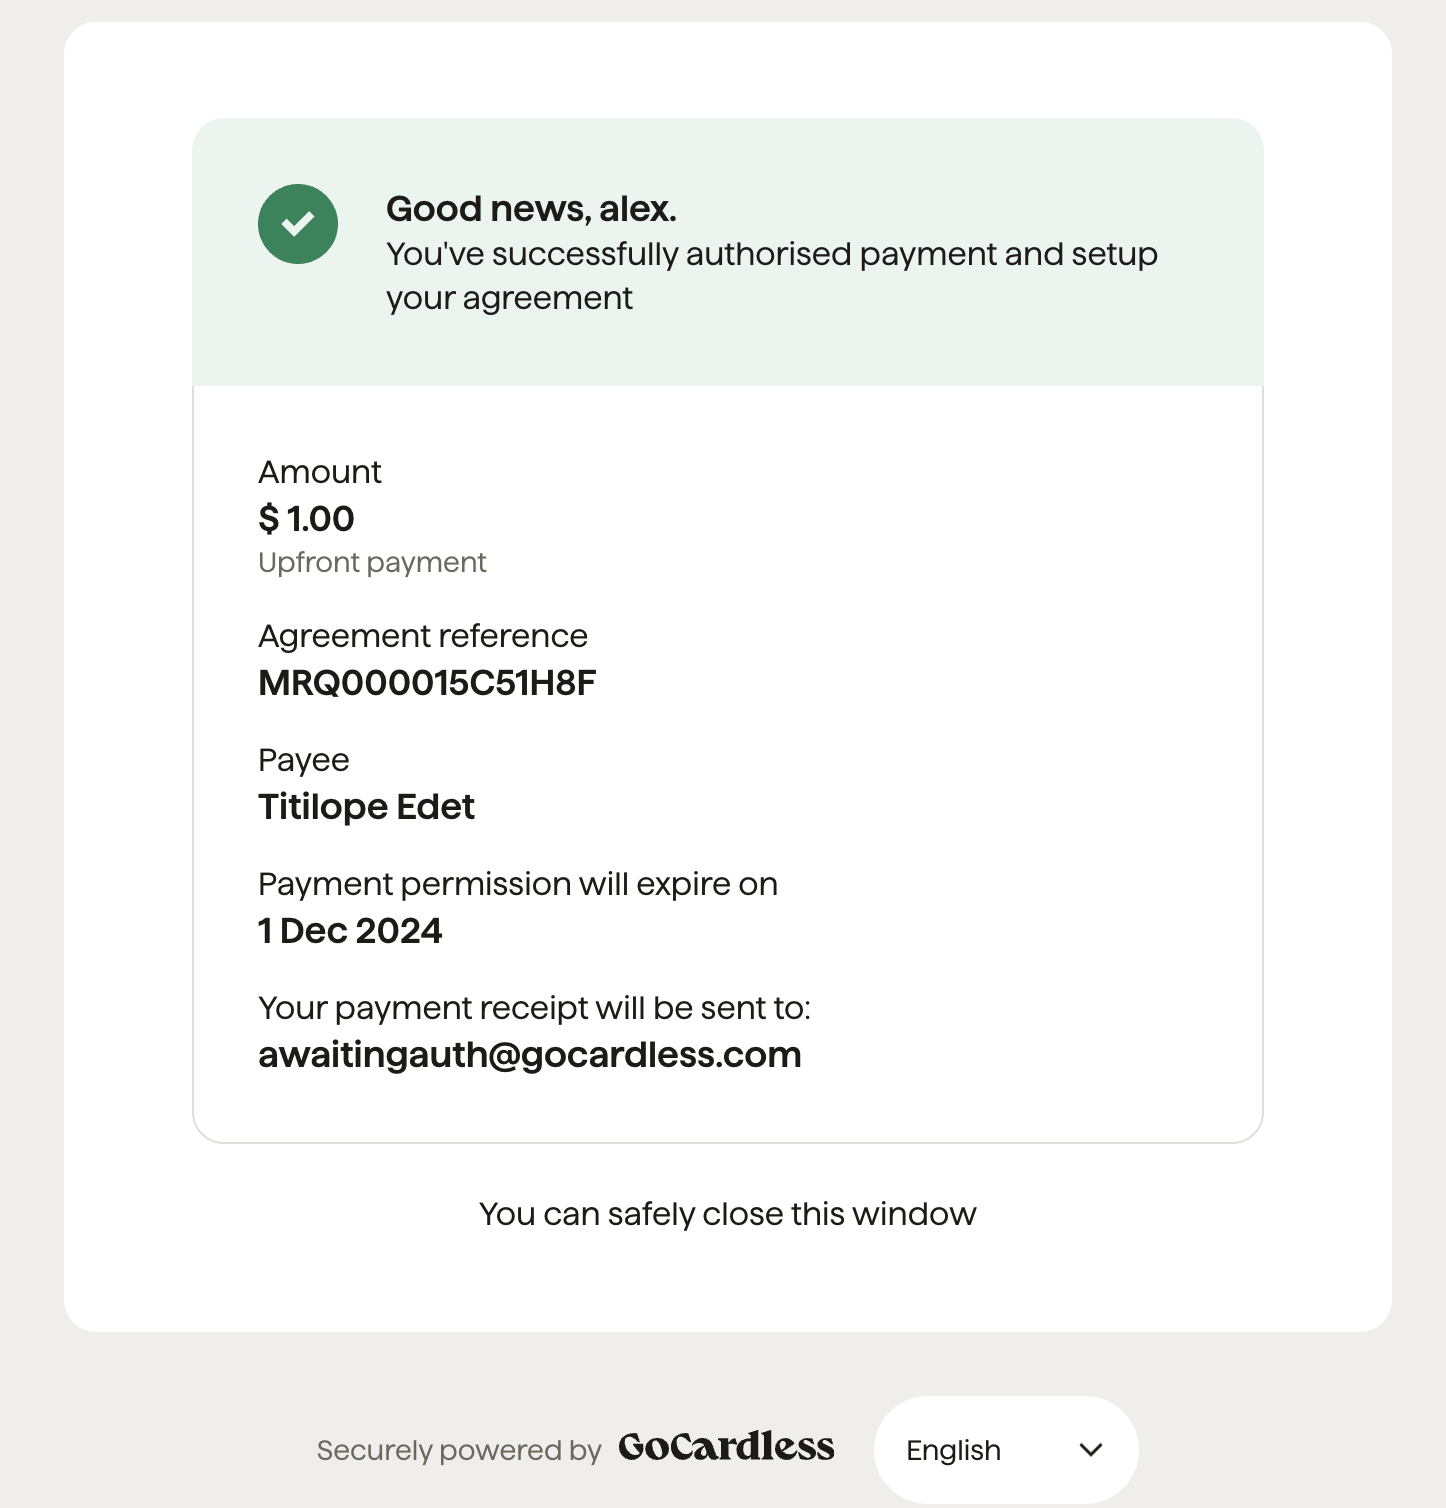
Task: Click the 'Amount' label
Action: [x=320, y=472]
